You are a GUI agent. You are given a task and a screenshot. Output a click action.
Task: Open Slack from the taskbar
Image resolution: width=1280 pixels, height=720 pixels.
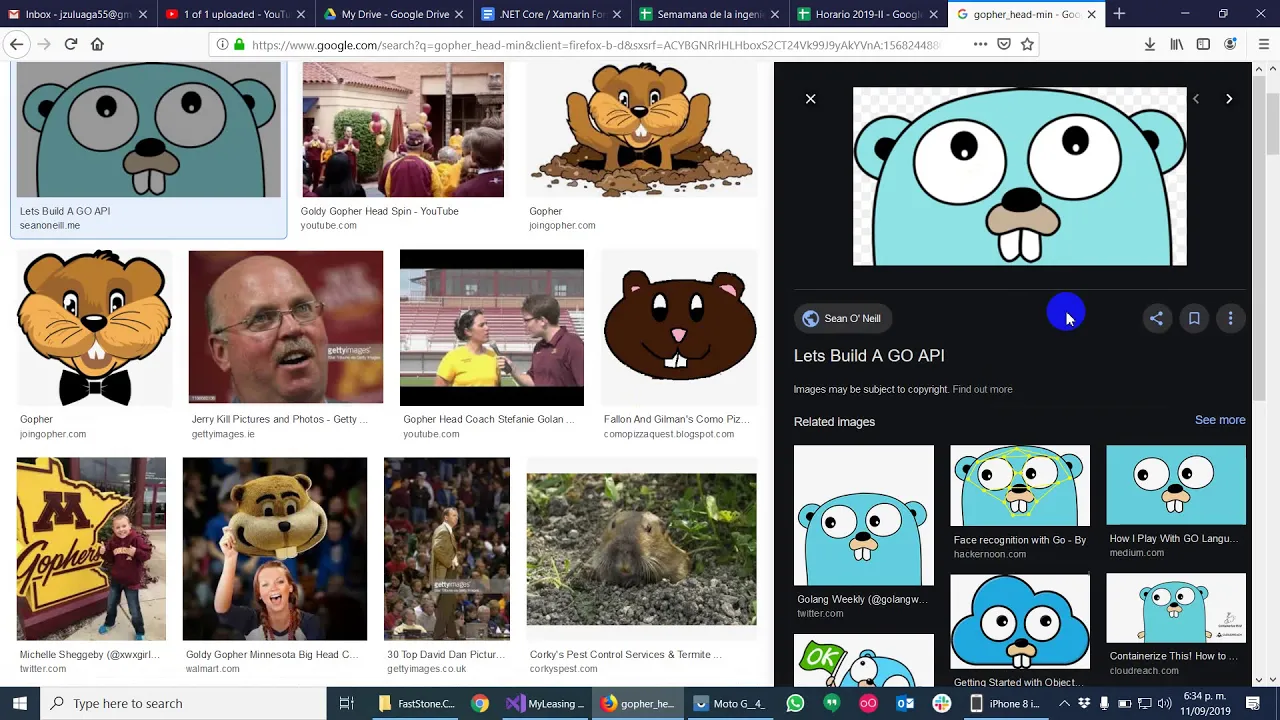(941, 703)
